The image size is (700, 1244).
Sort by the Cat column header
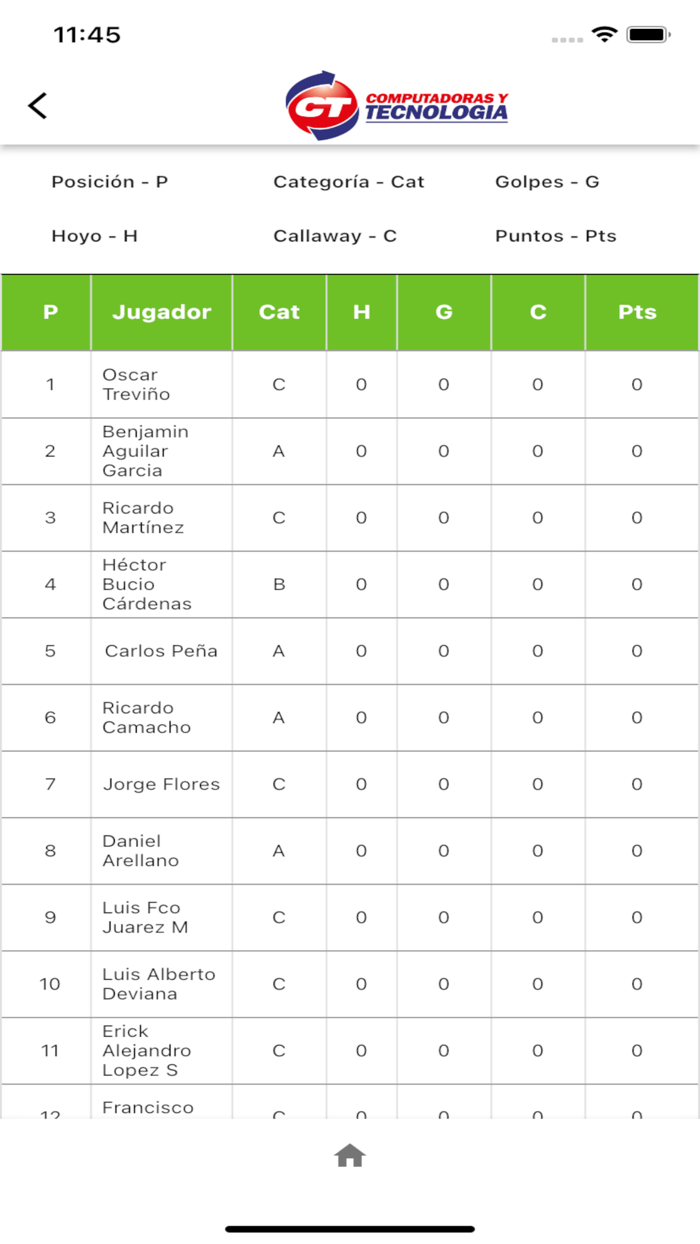click(x=279, y=312)
